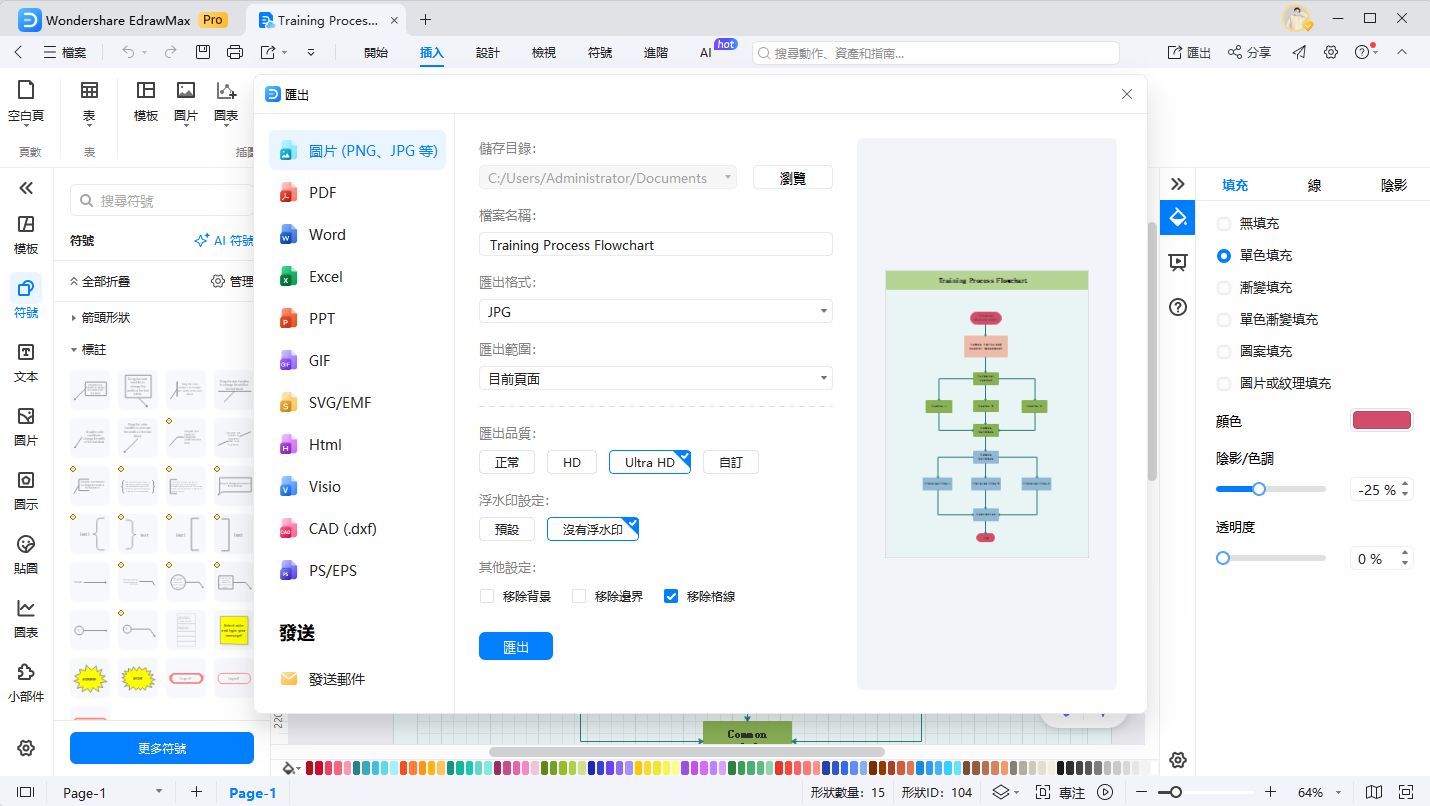The height and width of the screenshot is (806, 1430).
Task: Select PDF export format in list
Action: pos(322,193)
